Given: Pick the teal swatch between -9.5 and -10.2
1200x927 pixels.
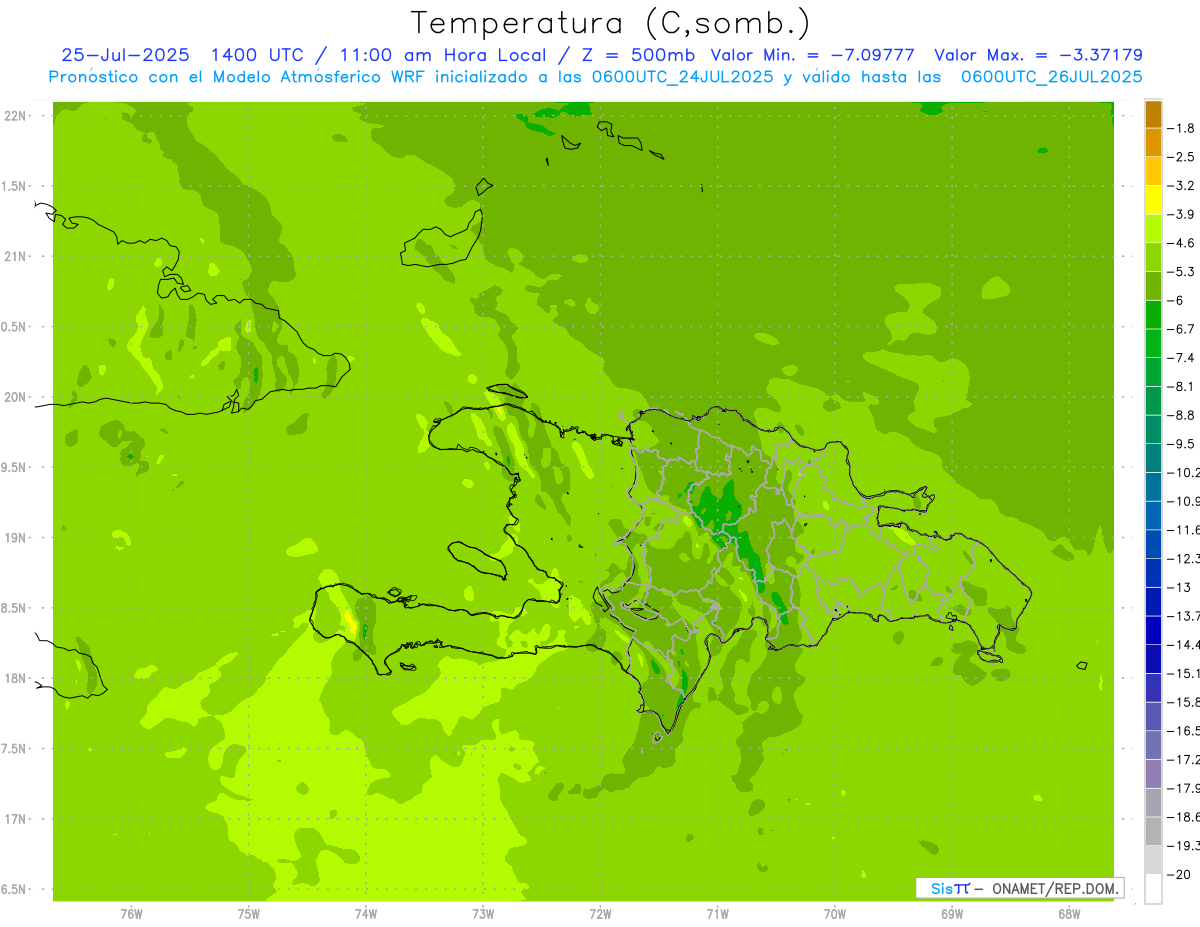Looking at the screenshot, I should tap(1153, 458).
